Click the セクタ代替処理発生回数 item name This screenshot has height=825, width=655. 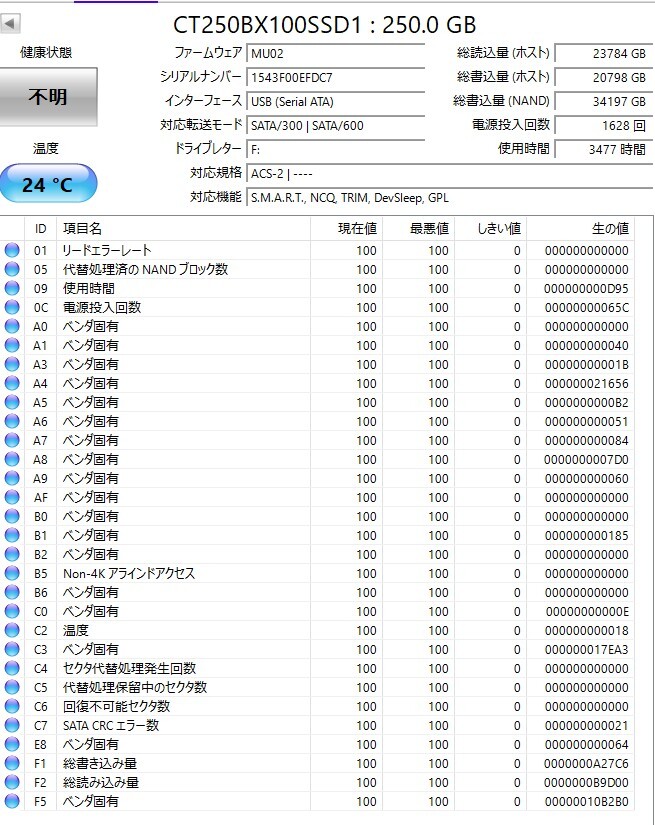point(129,668)
